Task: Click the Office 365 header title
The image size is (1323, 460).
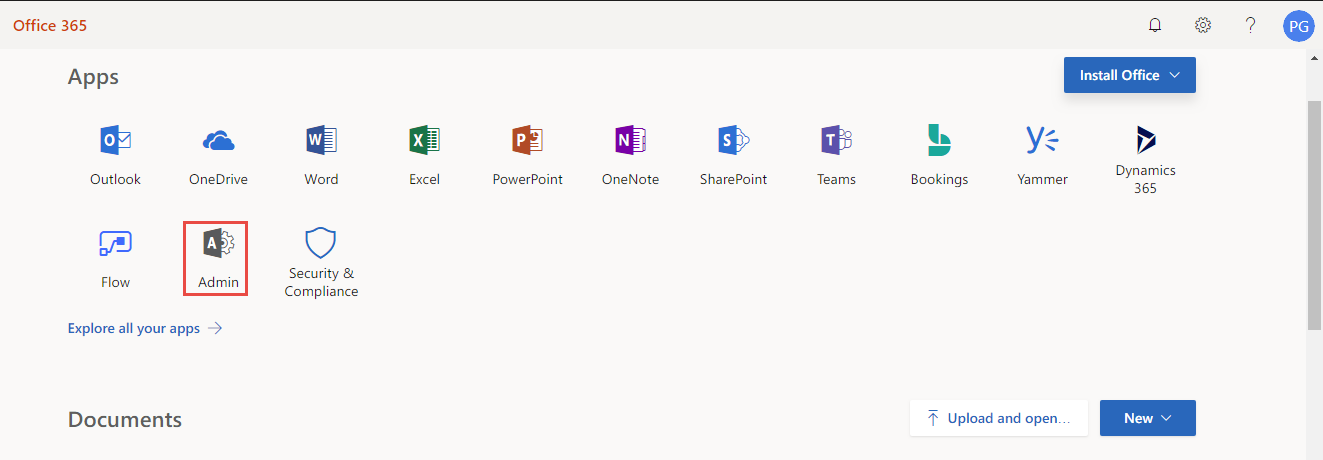Action: click(50, 25)
